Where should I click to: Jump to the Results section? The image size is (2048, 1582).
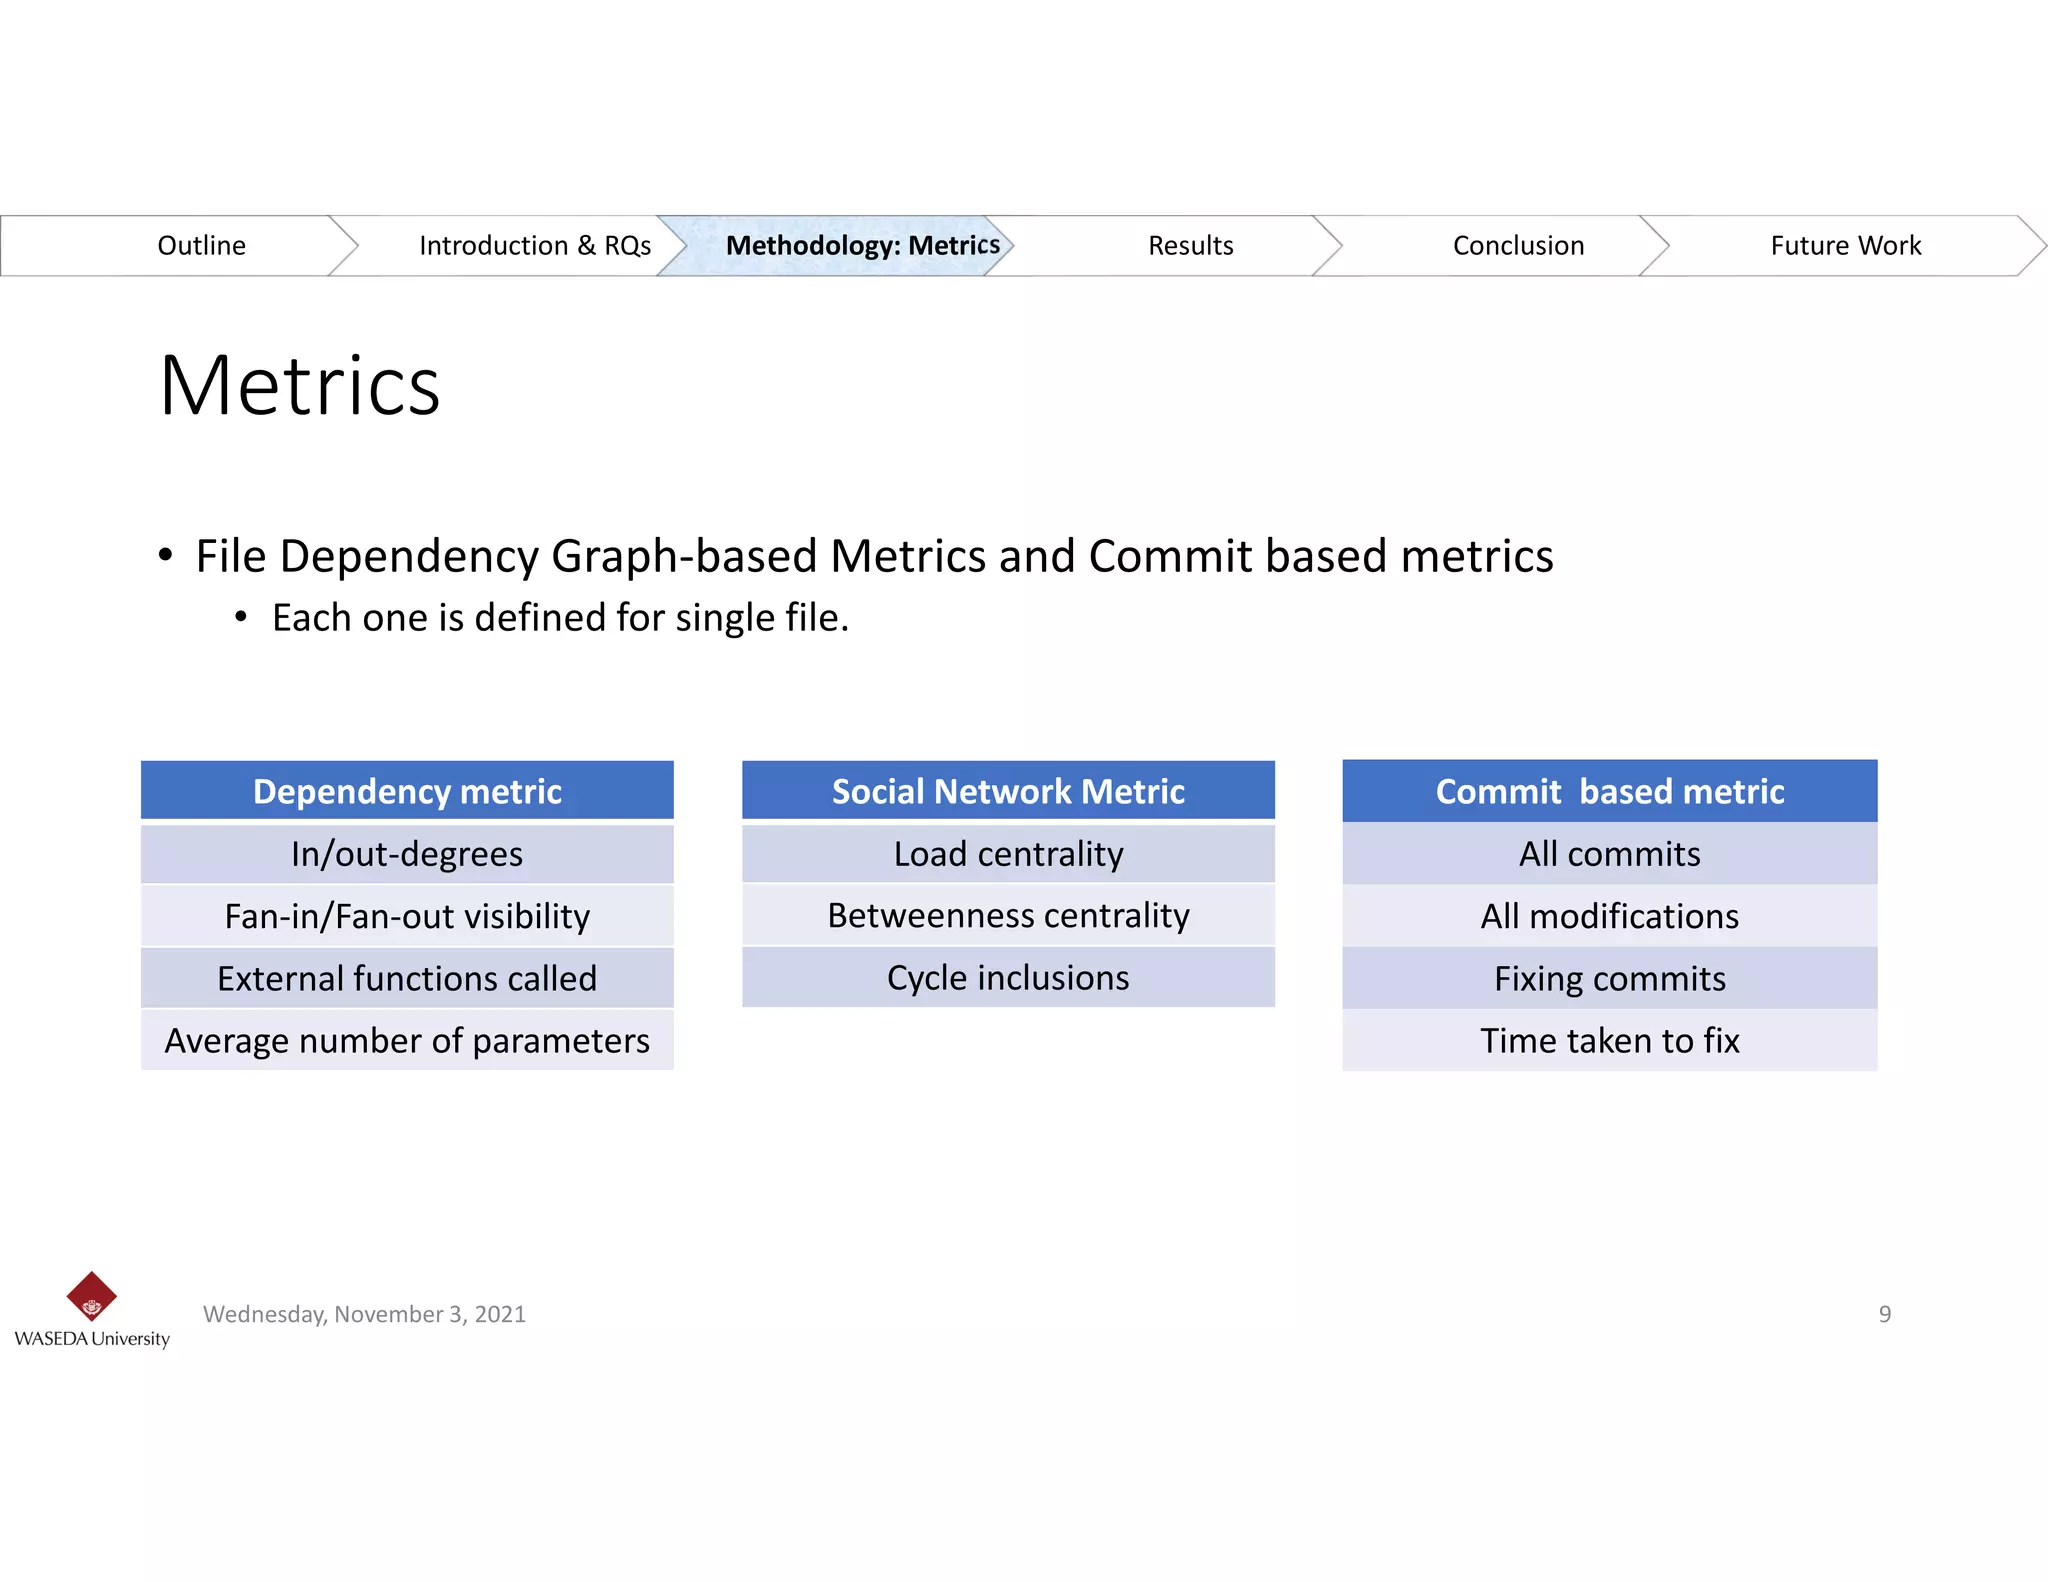pyautogui.click(x=1190, y=246)
